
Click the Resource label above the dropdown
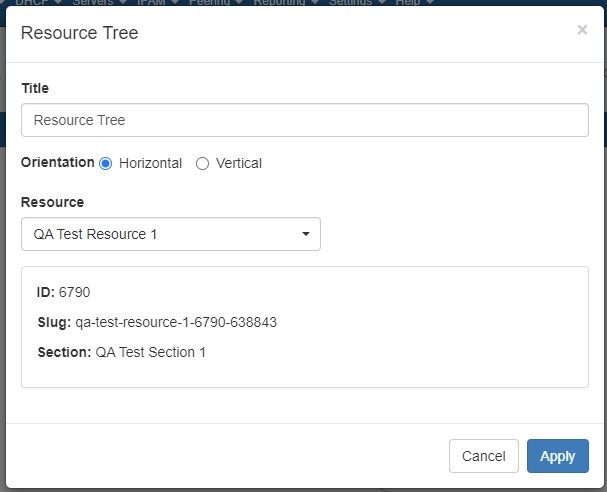[52, 202]
